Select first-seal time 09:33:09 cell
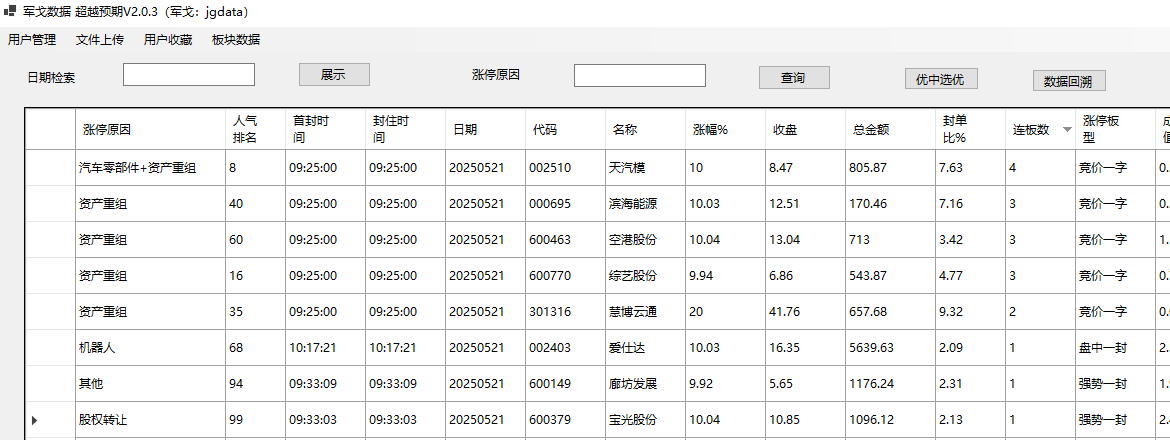The image size is (1170, 440). pyautogui.click(x=325, y=383)
